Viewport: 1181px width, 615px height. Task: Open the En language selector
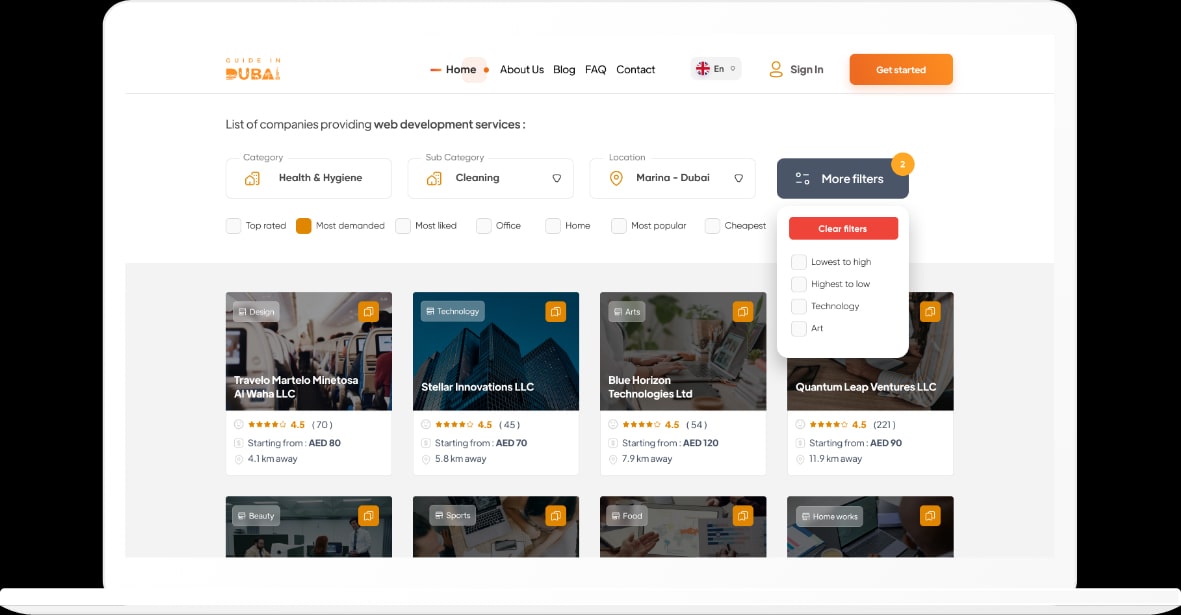(716, 69)
